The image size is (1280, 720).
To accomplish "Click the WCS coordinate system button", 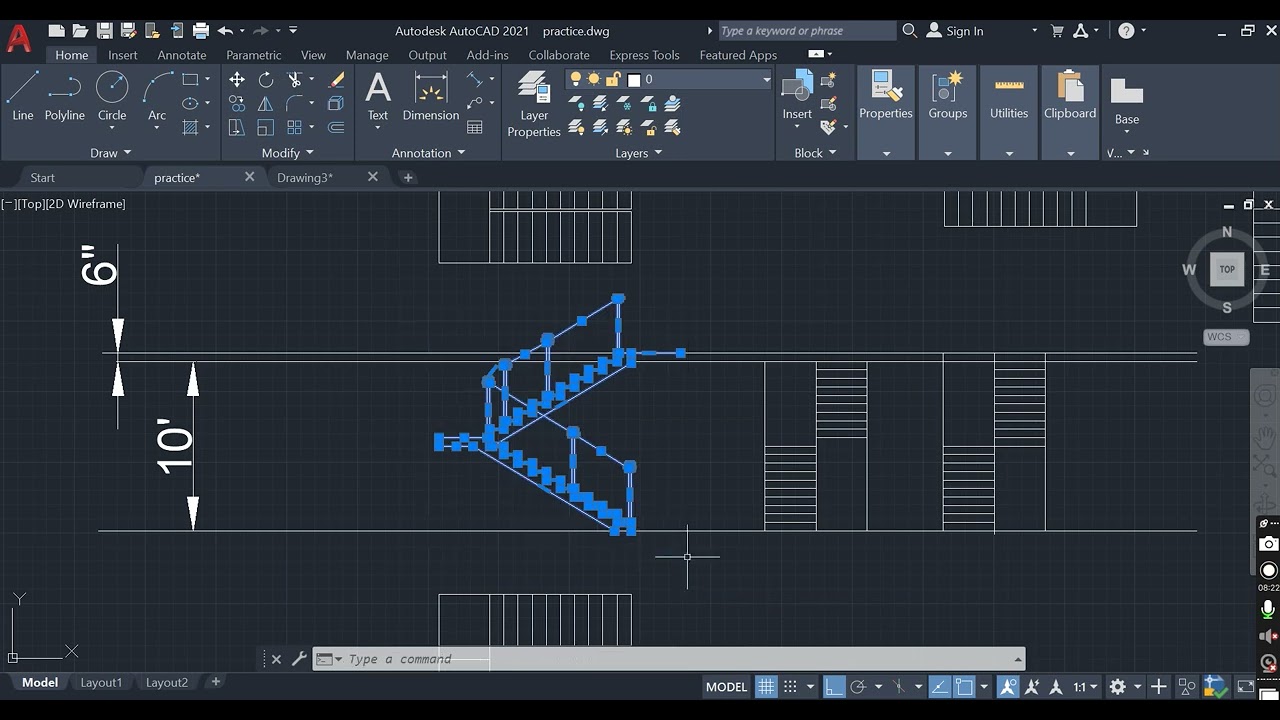I will click(x=1226, y=337).
